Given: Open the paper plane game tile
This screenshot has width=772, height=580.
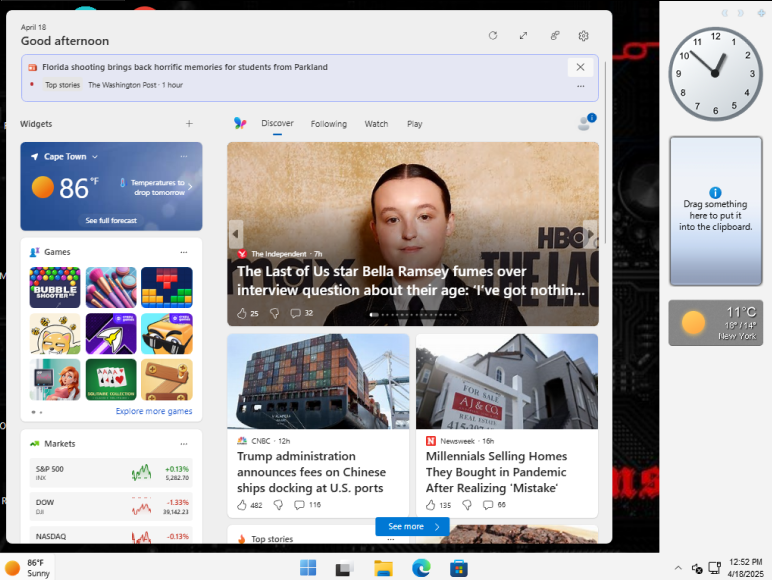Looking at the screenshot, I should pos(111,333).
